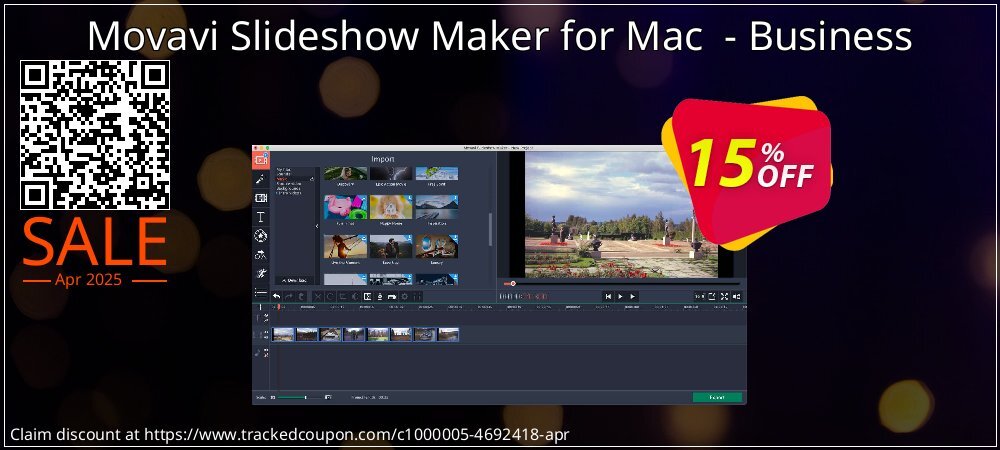Toggle preview volume speaker icon
Viewport: 1000px width, 450px height.
click(737, 296)
